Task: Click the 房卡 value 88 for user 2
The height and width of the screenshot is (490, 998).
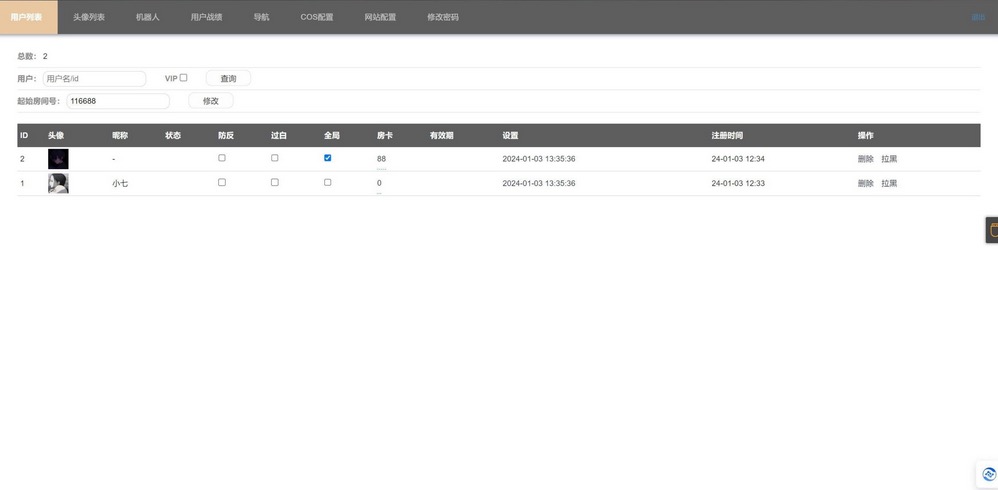Action: 381,159
